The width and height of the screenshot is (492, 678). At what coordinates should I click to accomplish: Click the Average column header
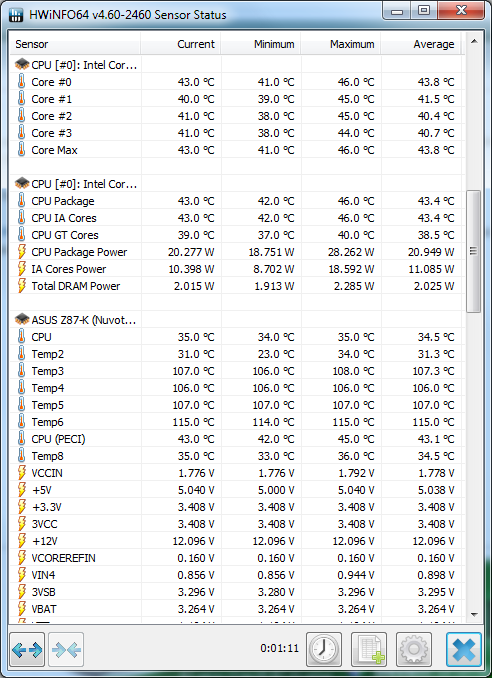(421, 44)
